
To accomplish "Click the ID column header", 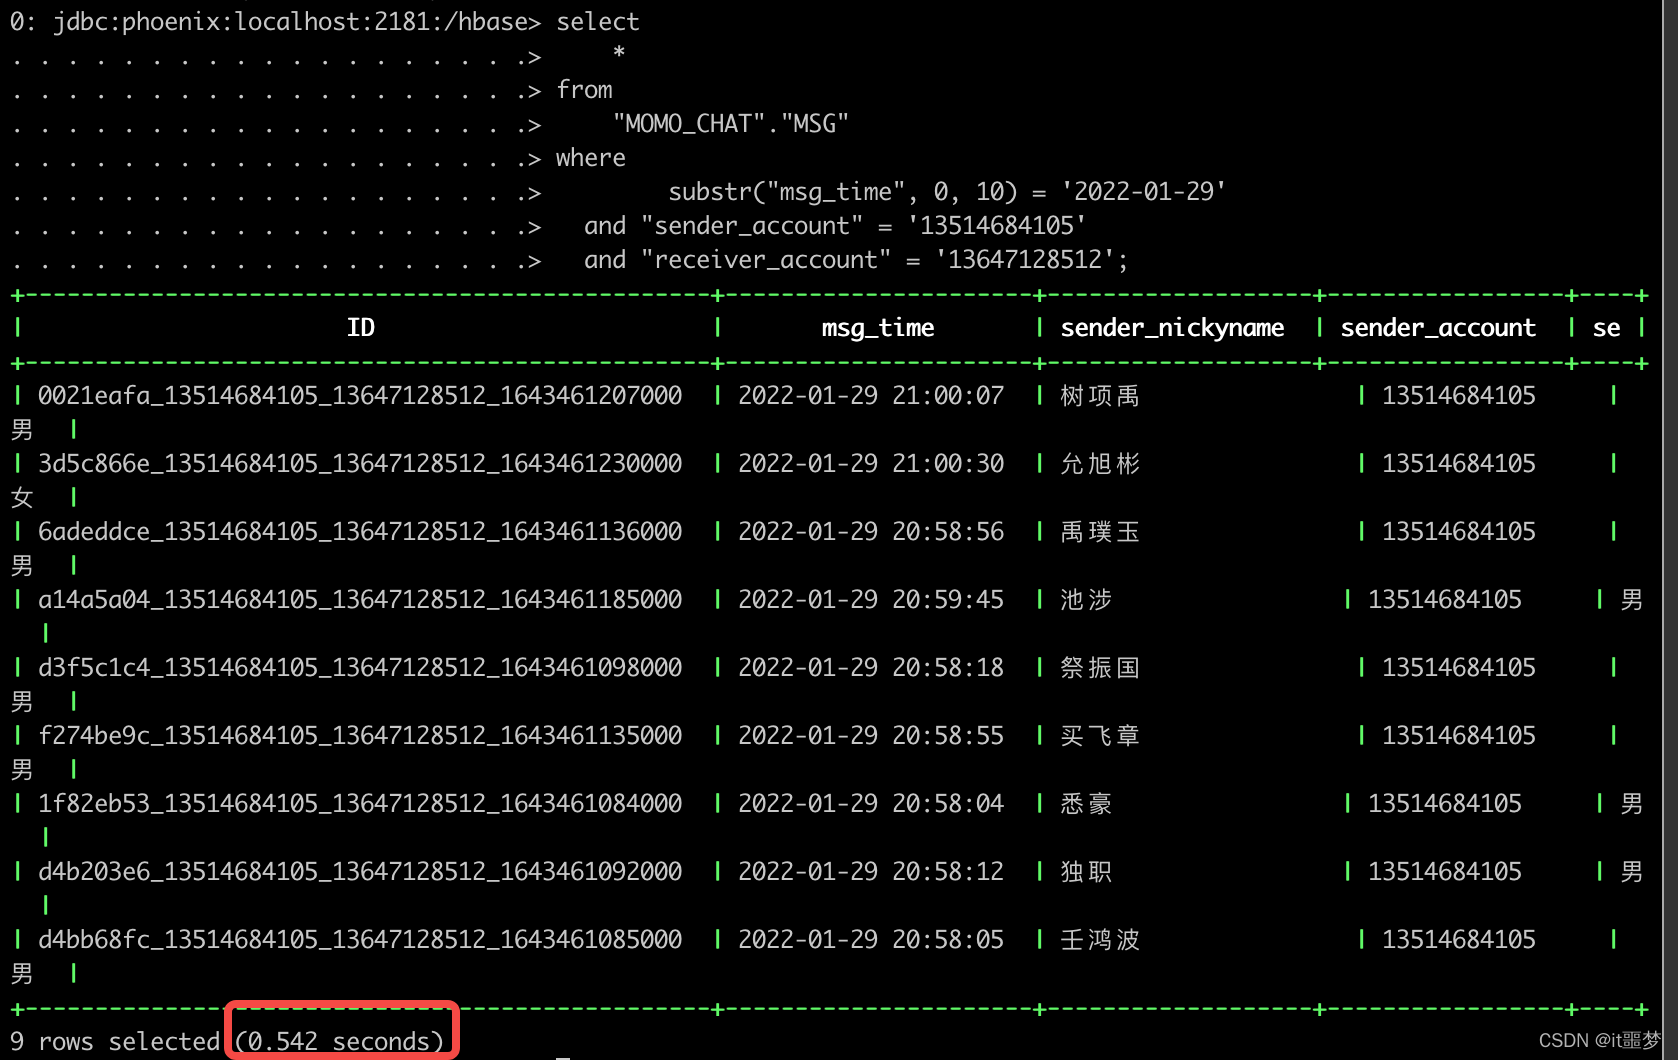I will coord(361,328).
